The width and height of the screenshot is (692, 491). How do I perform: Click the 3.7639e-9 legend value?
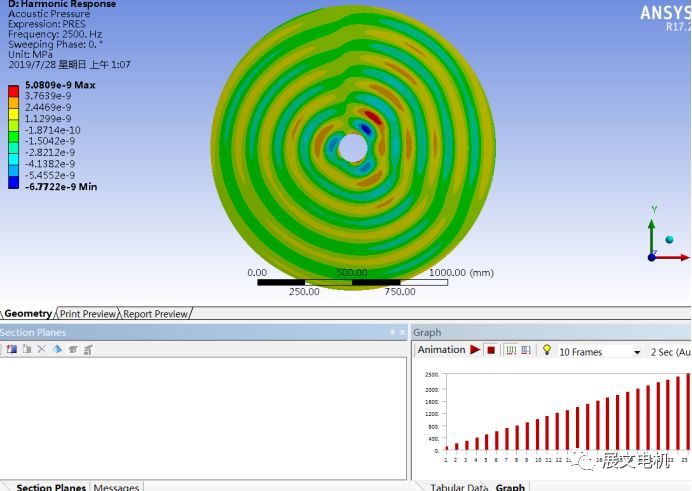(48, 96)
